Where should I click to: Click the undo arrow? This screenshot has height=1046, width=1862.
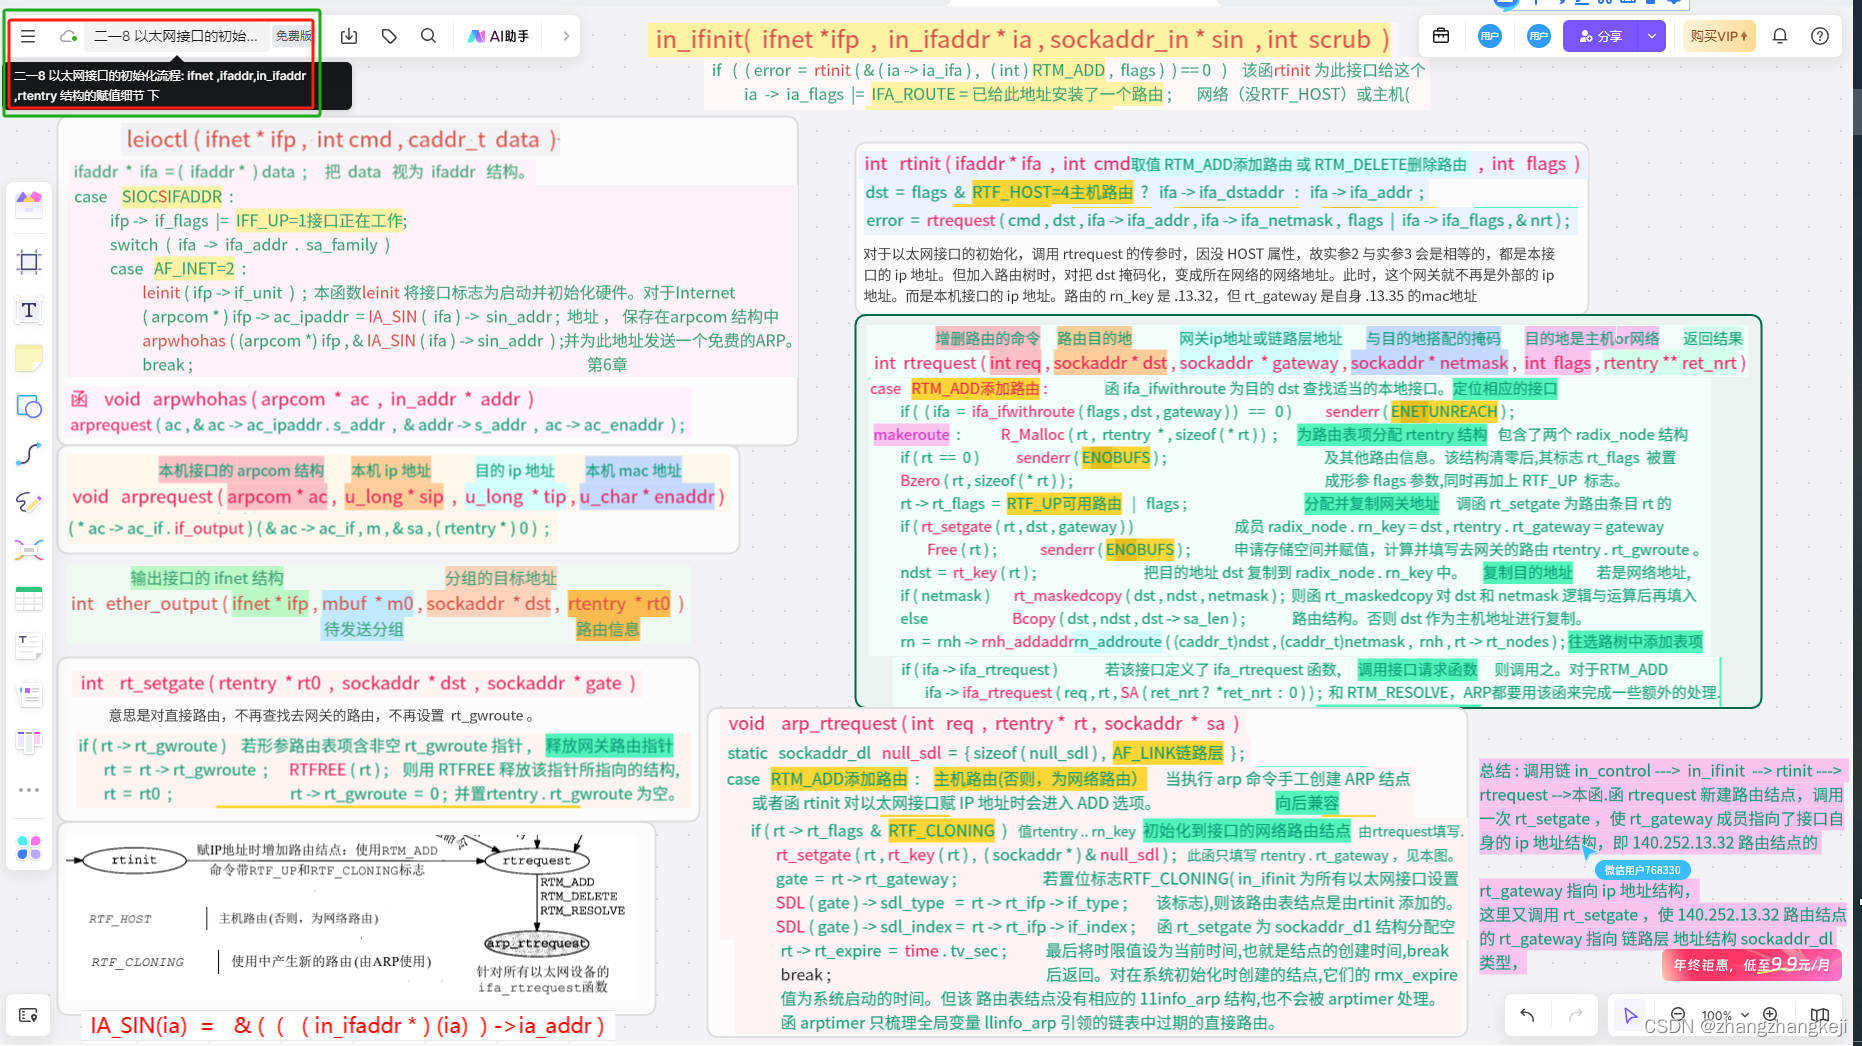[1527, 1015]
